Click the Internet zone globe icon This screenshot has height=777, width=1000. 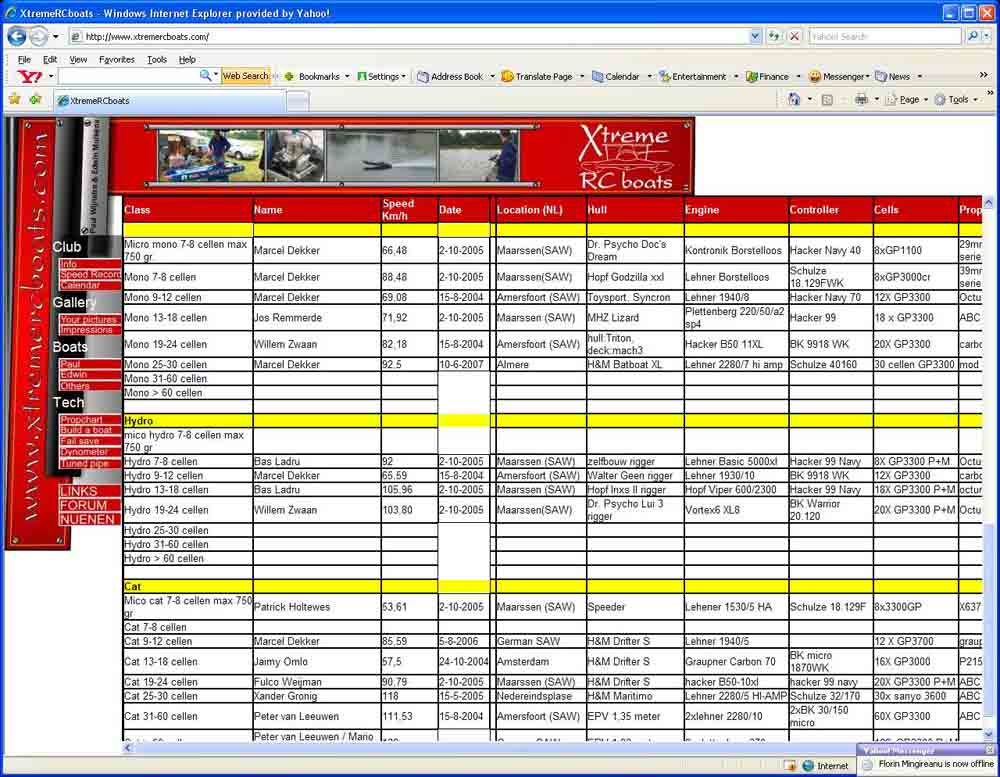(808, 766)
